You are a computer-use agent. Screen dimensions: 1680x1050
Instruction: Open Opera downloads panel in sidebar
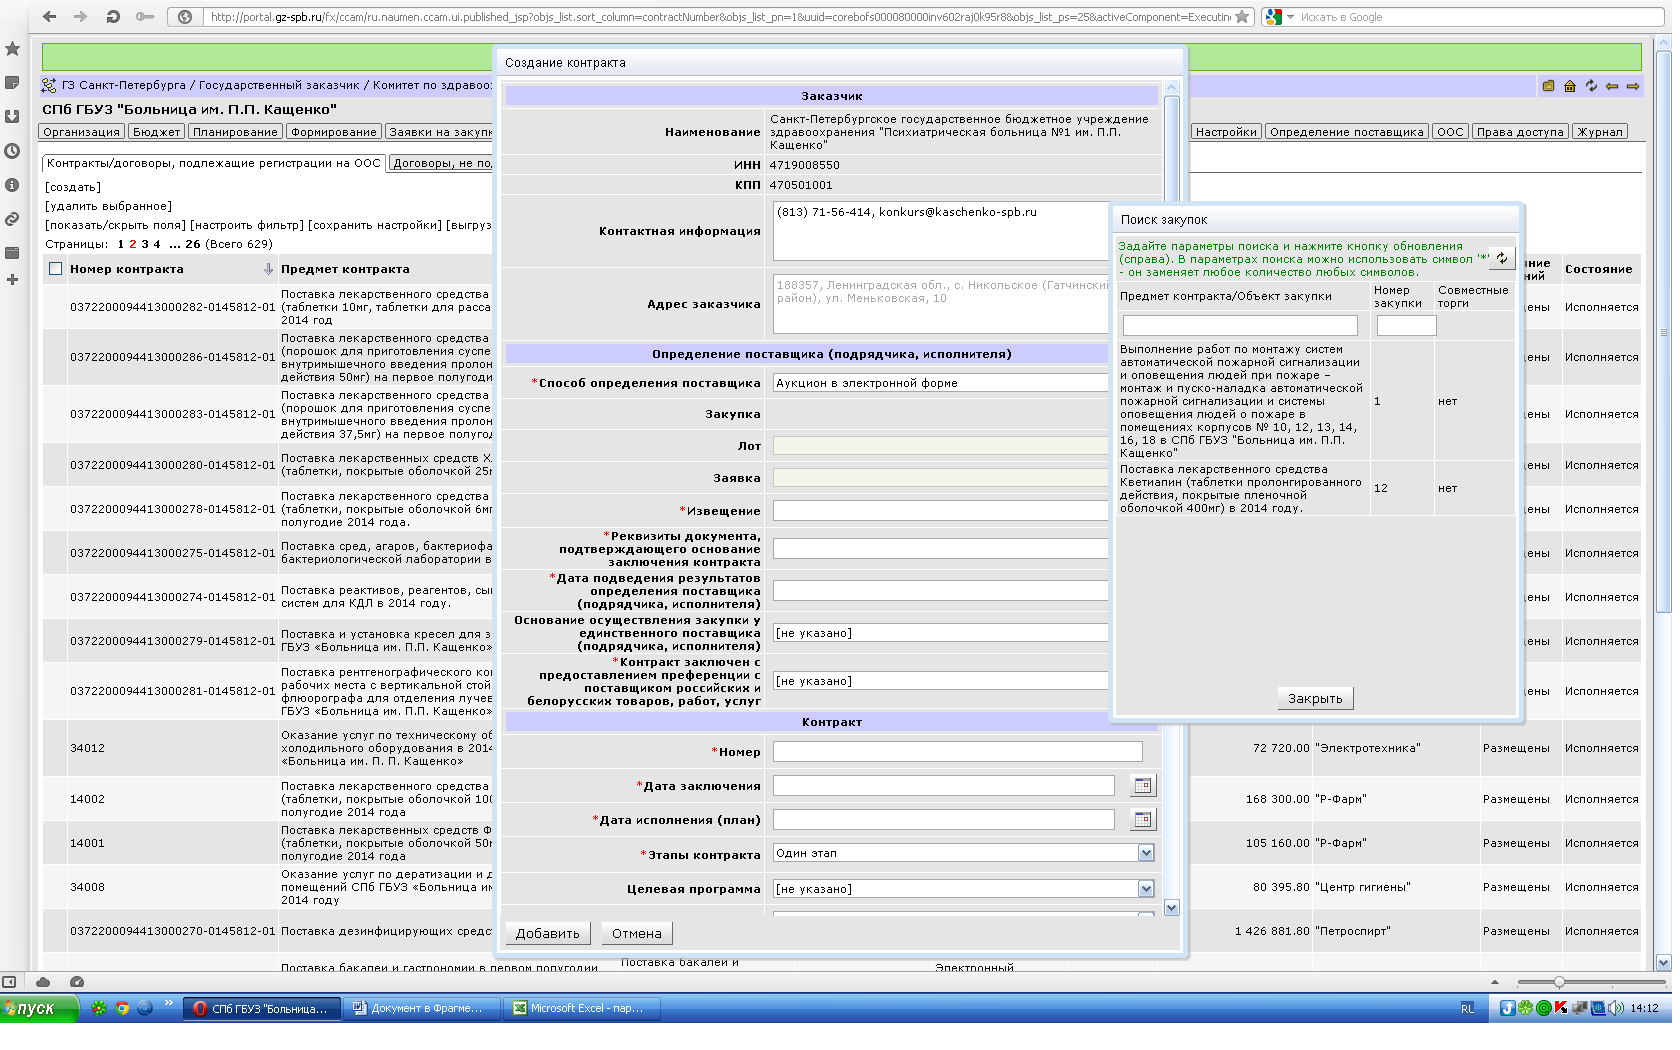point(12,117)
